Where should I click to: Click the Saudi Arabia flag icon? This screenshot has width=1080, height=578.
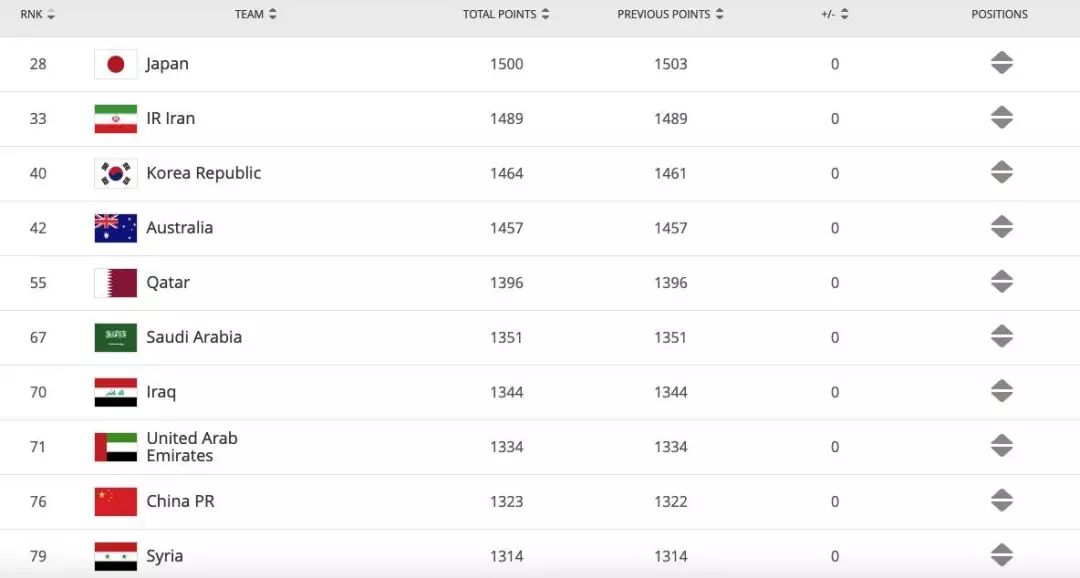116,338
